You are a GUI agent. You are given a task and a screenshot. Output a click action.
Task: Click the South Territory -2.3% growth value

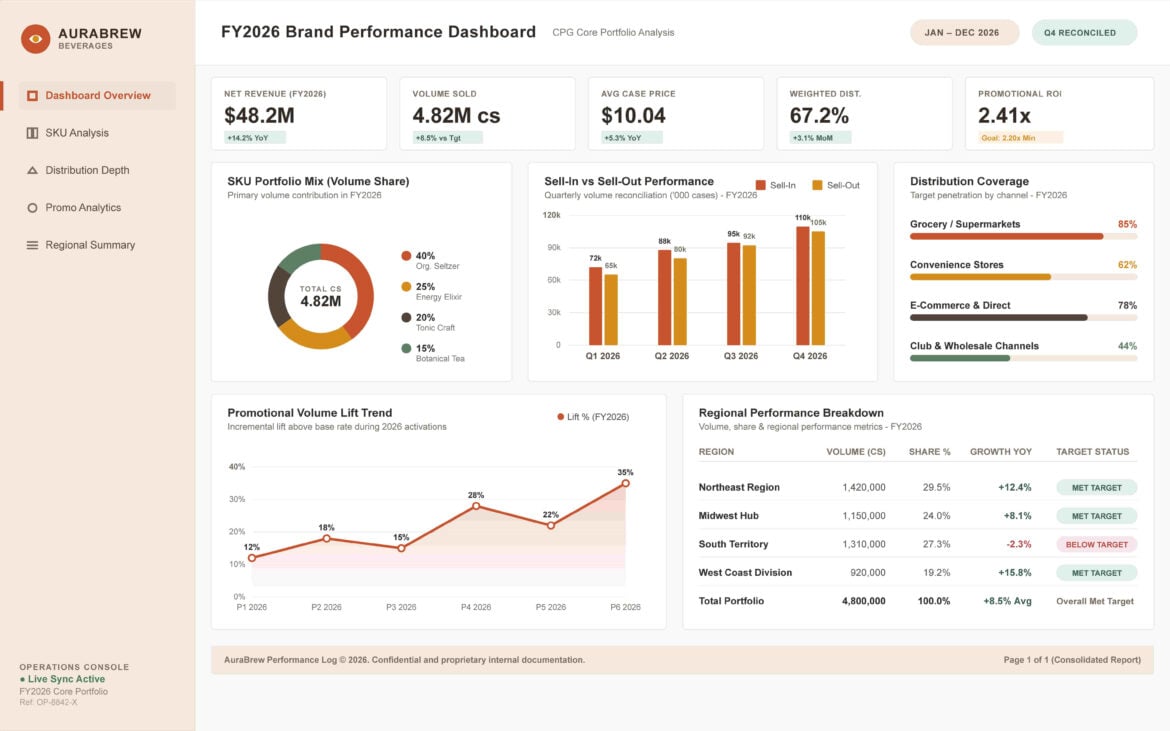pyautogui.click(x=1019, y=545)
